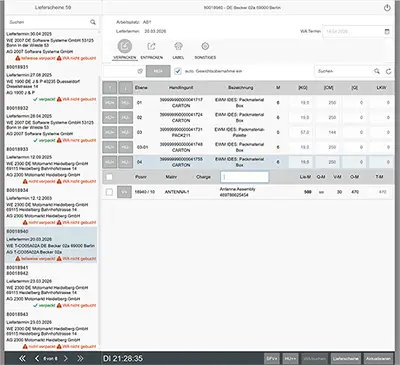This screenshot has width=400, height=365.
Task: Click the SPV+ footer button
Action: 272,359
